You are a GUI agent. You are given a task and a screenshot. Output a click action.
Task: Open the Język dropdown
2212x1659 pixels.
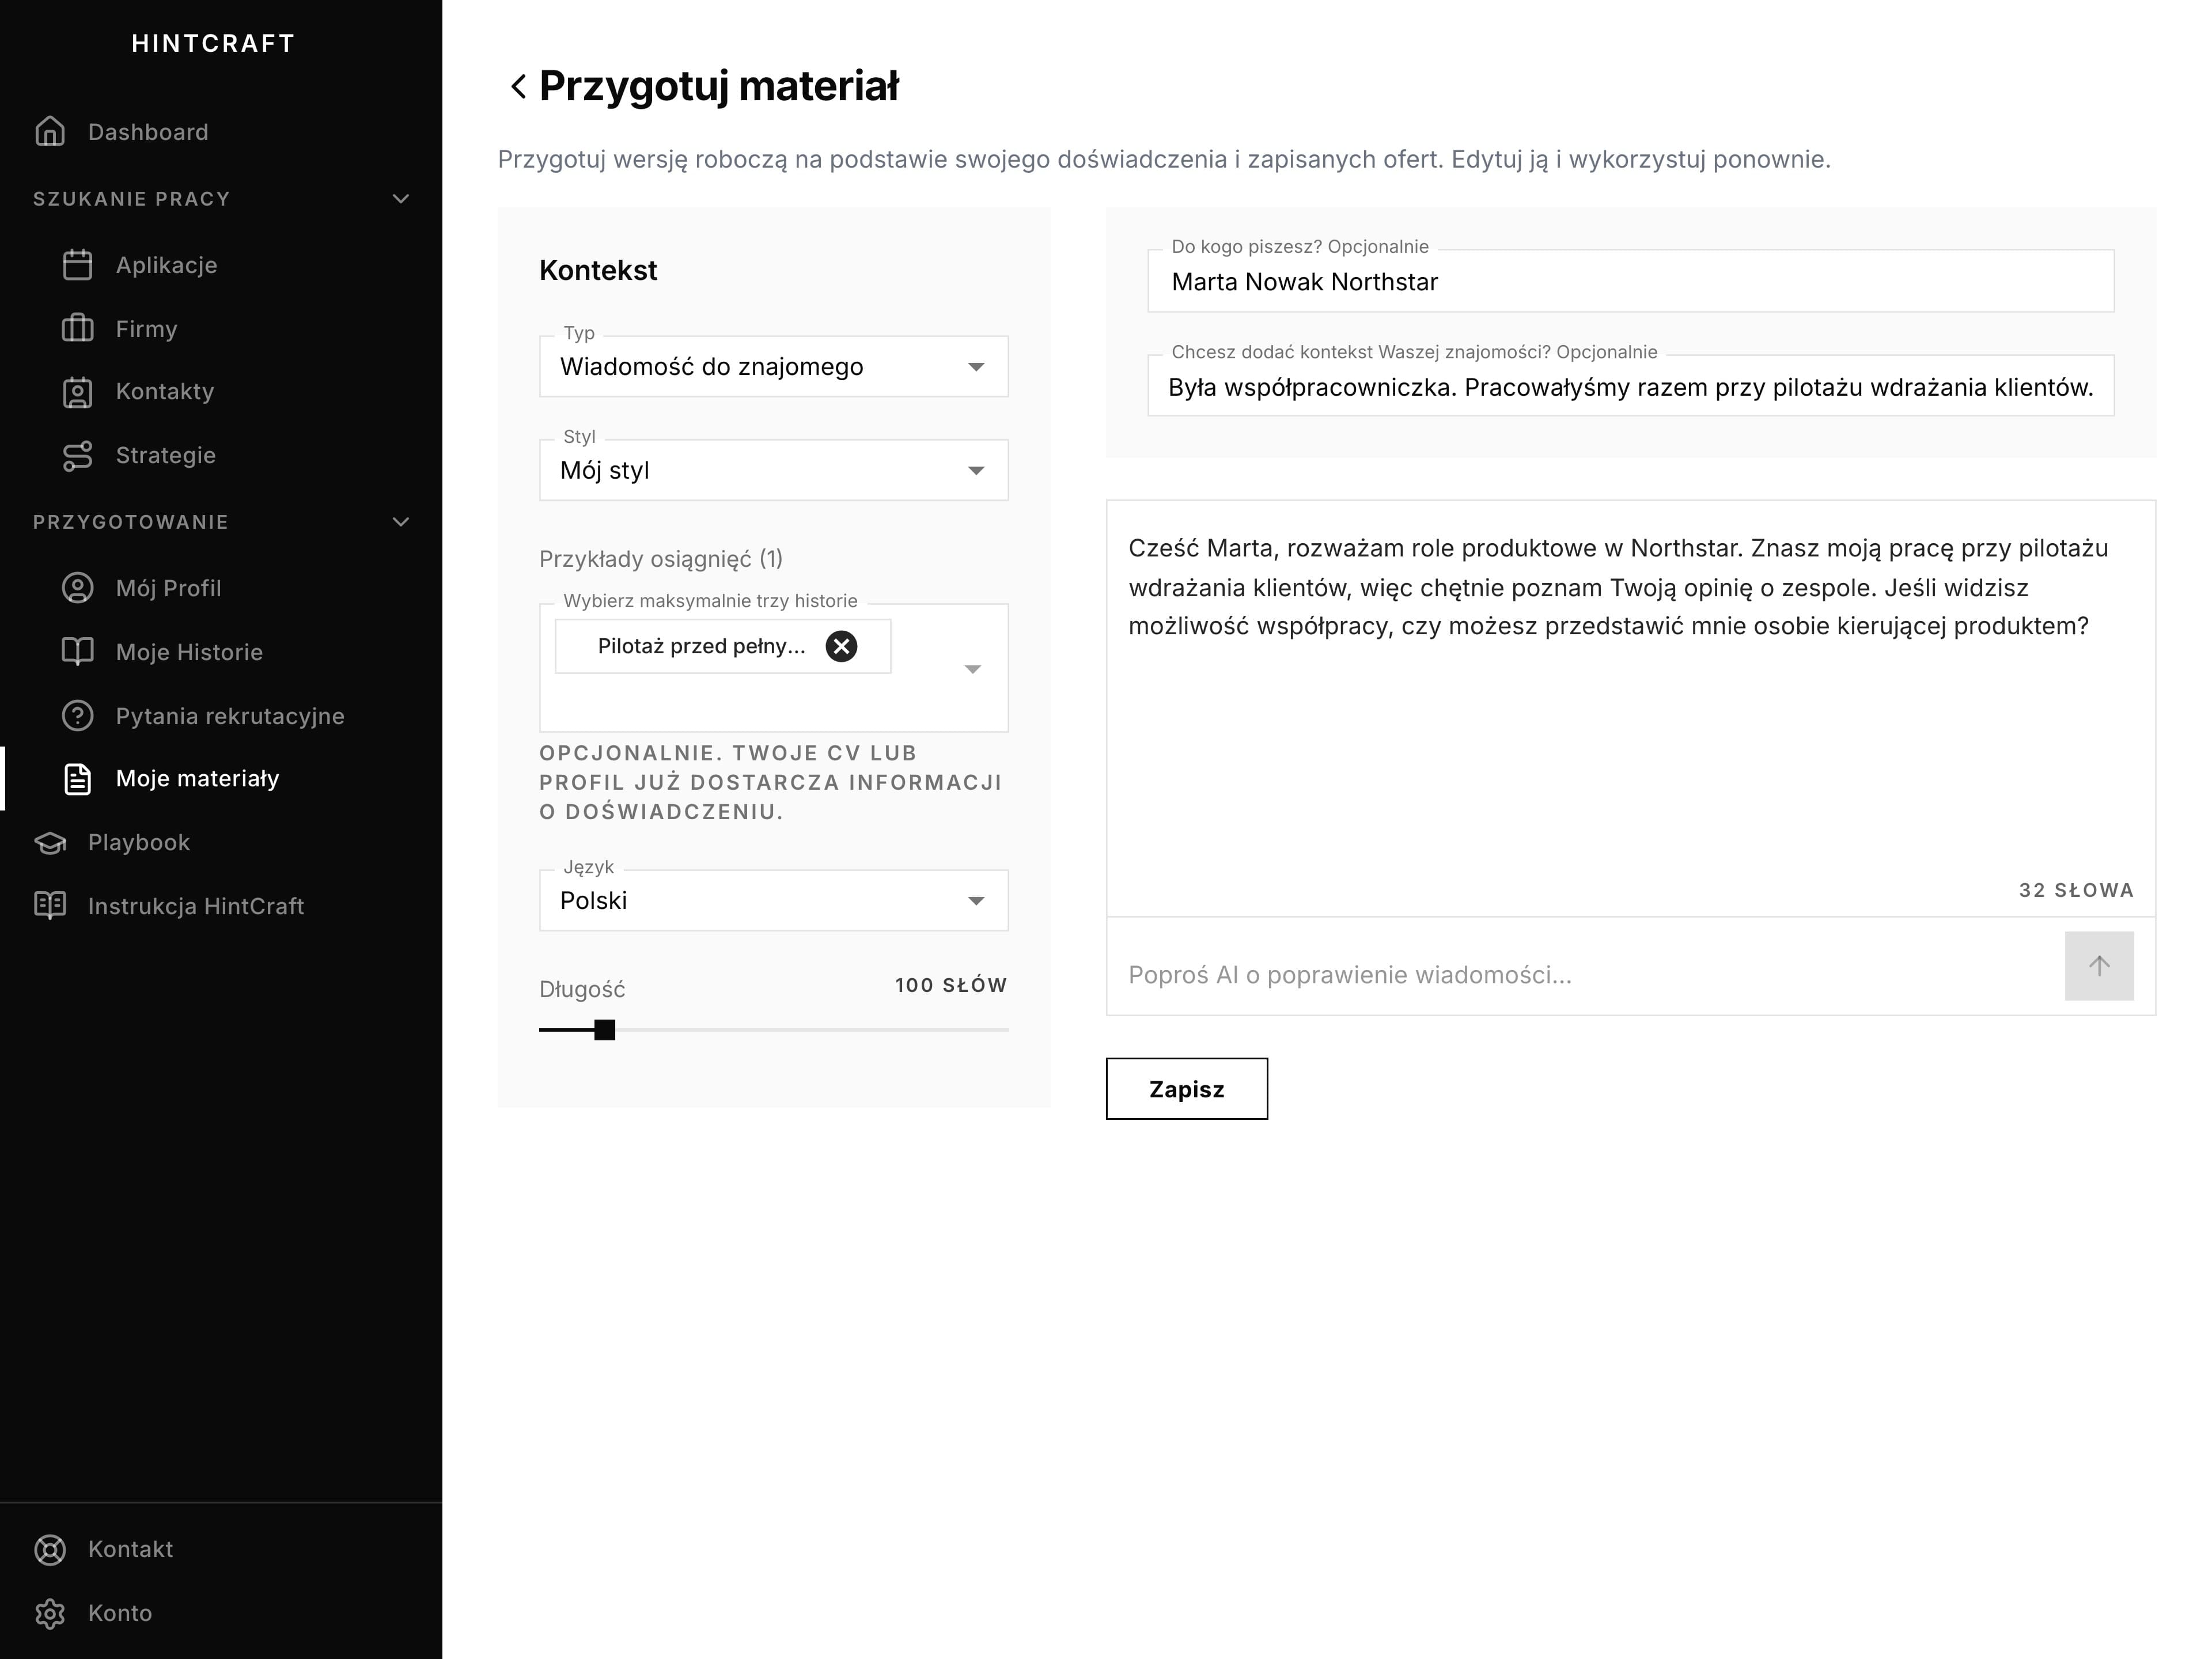[773, 900]
